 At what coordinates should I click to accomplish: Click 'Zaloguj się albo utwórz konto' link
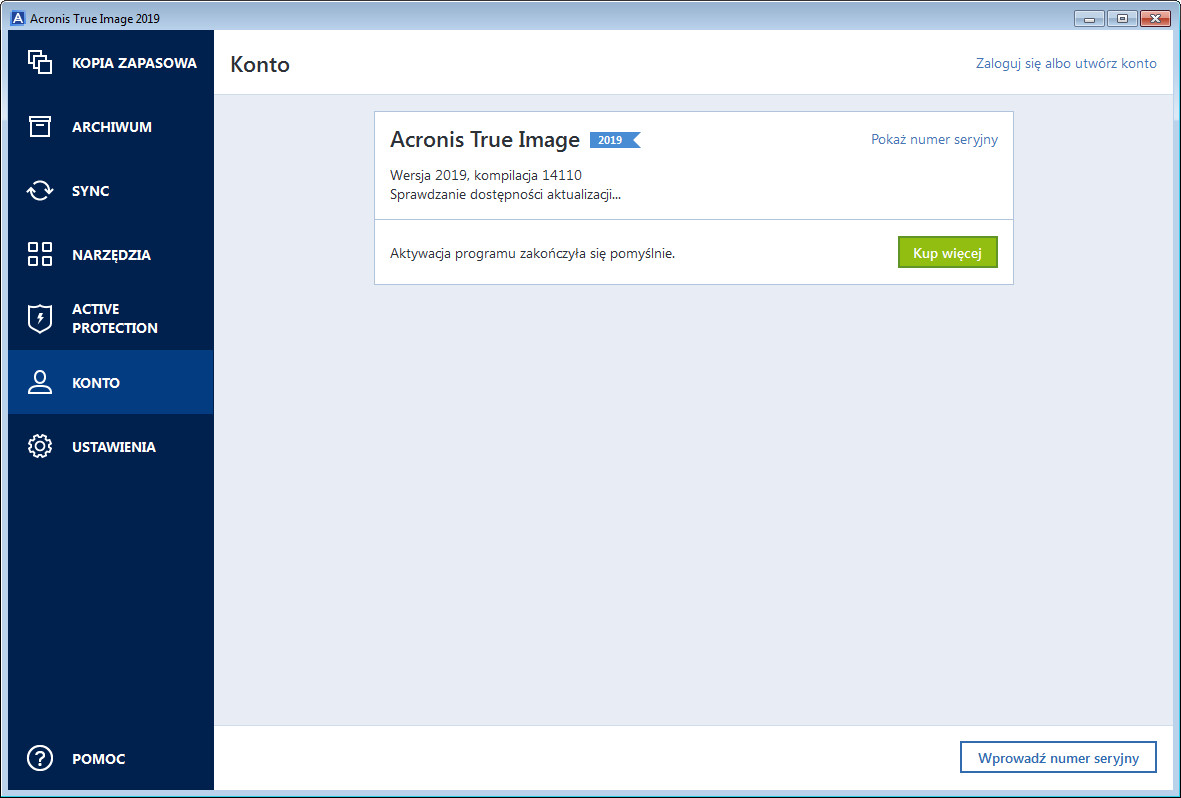(1066, 63)
